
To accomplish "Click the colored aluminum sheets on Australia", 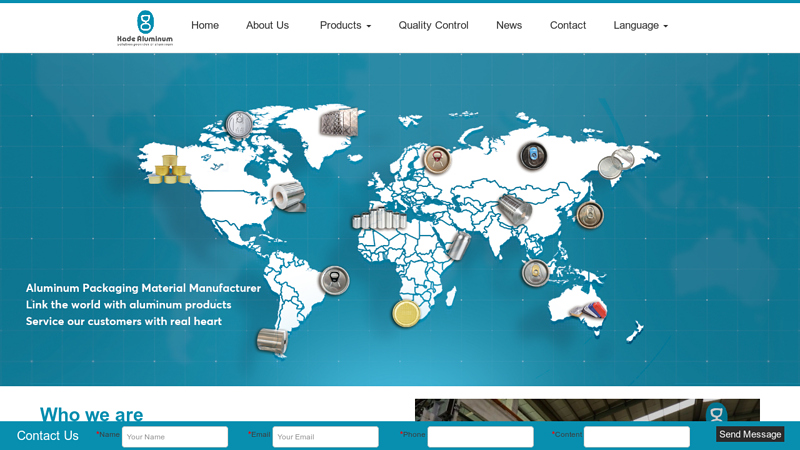I will coord(589,310).
